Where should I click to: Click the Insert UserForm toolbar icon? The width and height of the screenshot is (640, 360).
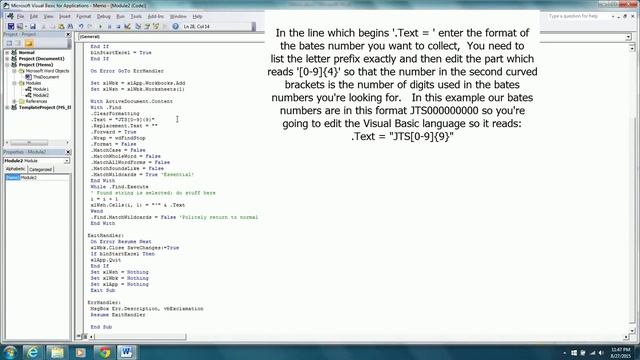(x=19, y=26)
